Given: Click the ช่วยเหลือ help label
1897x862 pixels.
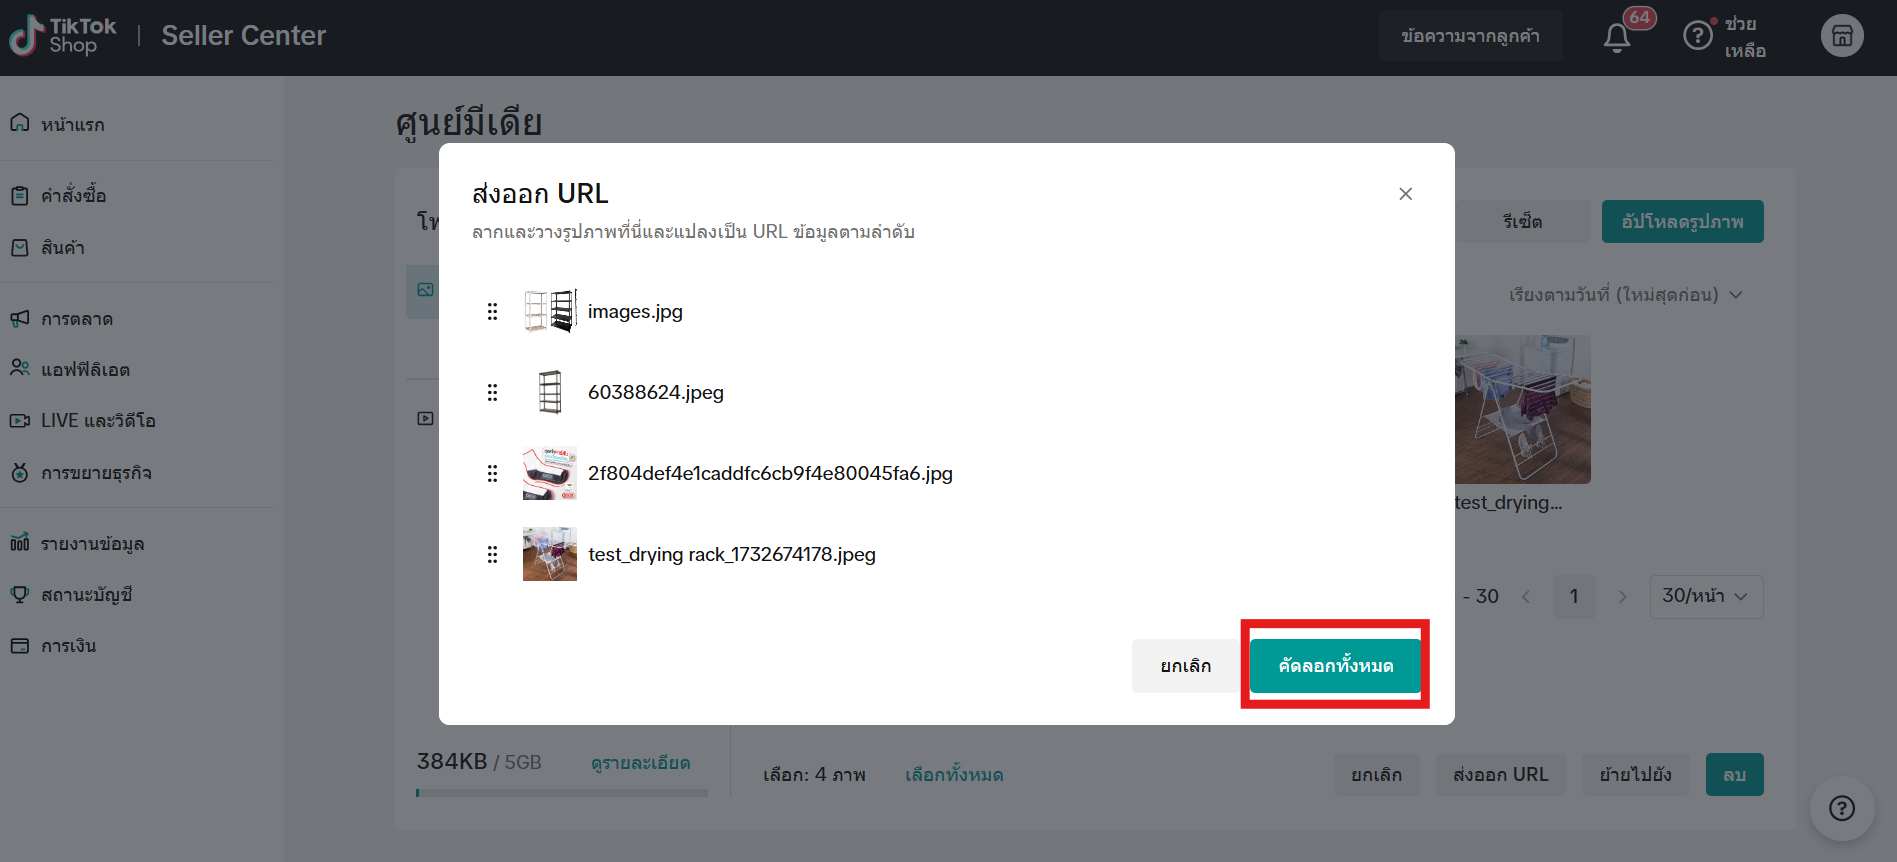Looking at the screenshot, I should pos(1745,37).
